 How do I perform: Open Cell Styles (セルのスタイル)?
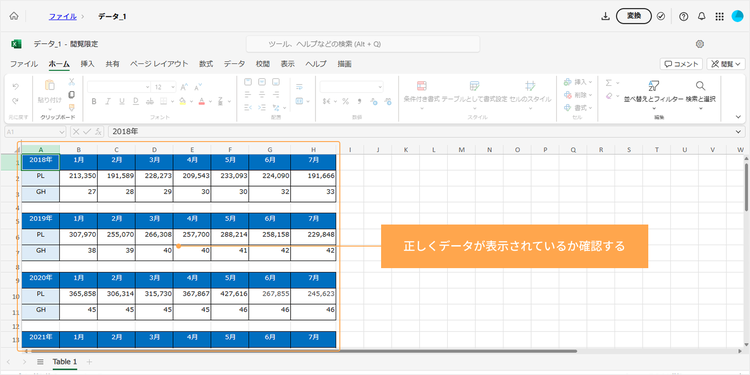point(530,92)
